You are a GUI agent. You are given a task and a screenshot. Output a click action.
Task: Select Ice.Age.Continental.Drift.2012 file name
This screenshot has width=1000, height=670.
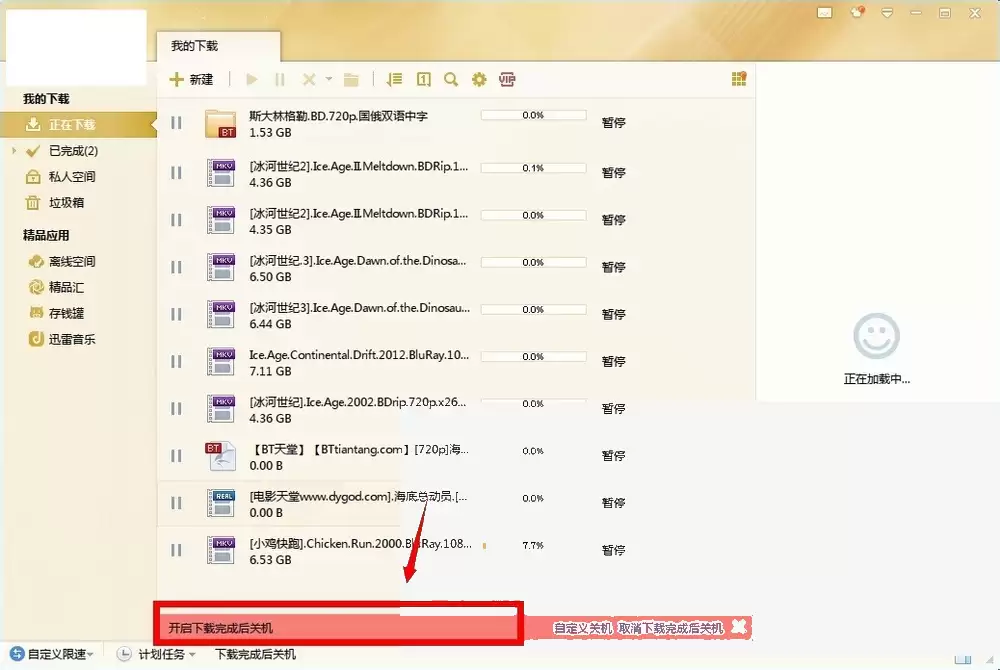[359, 355]
